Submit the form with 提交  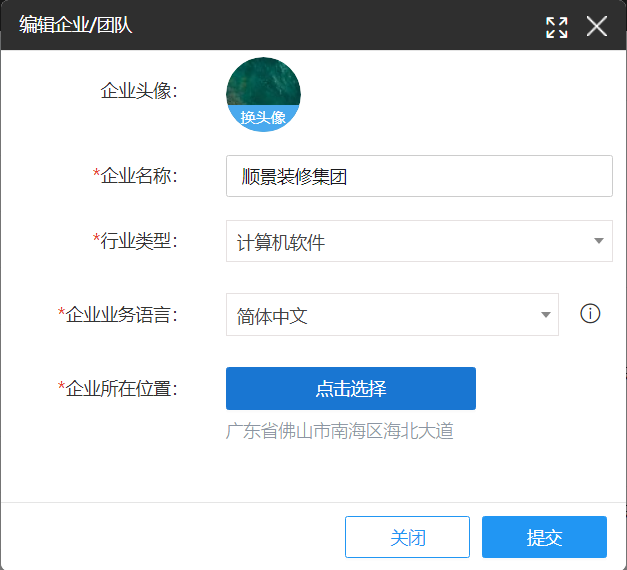544,537
